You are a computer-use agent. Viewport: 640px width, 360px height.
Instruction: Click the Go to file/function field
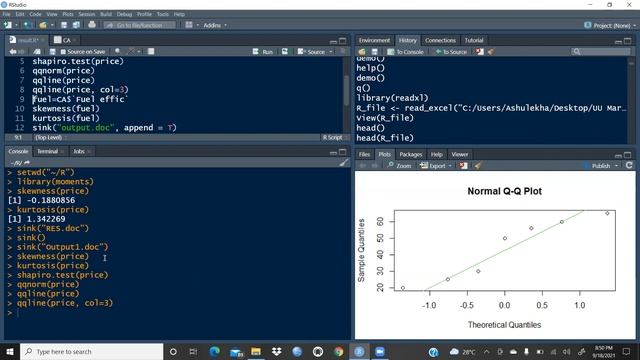tap(139, 25)
